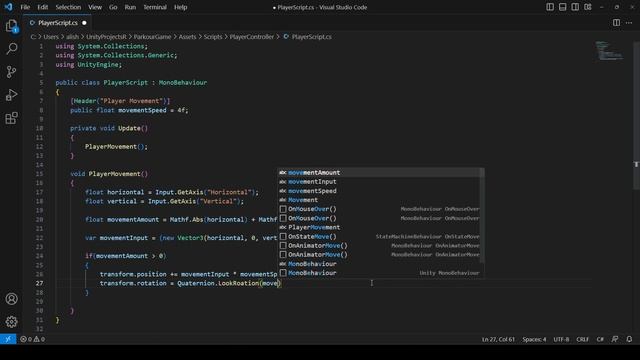This screenshot has width=640, height=360.
Task: Click the remote window status indicator
Action: (x=8, y=339)
